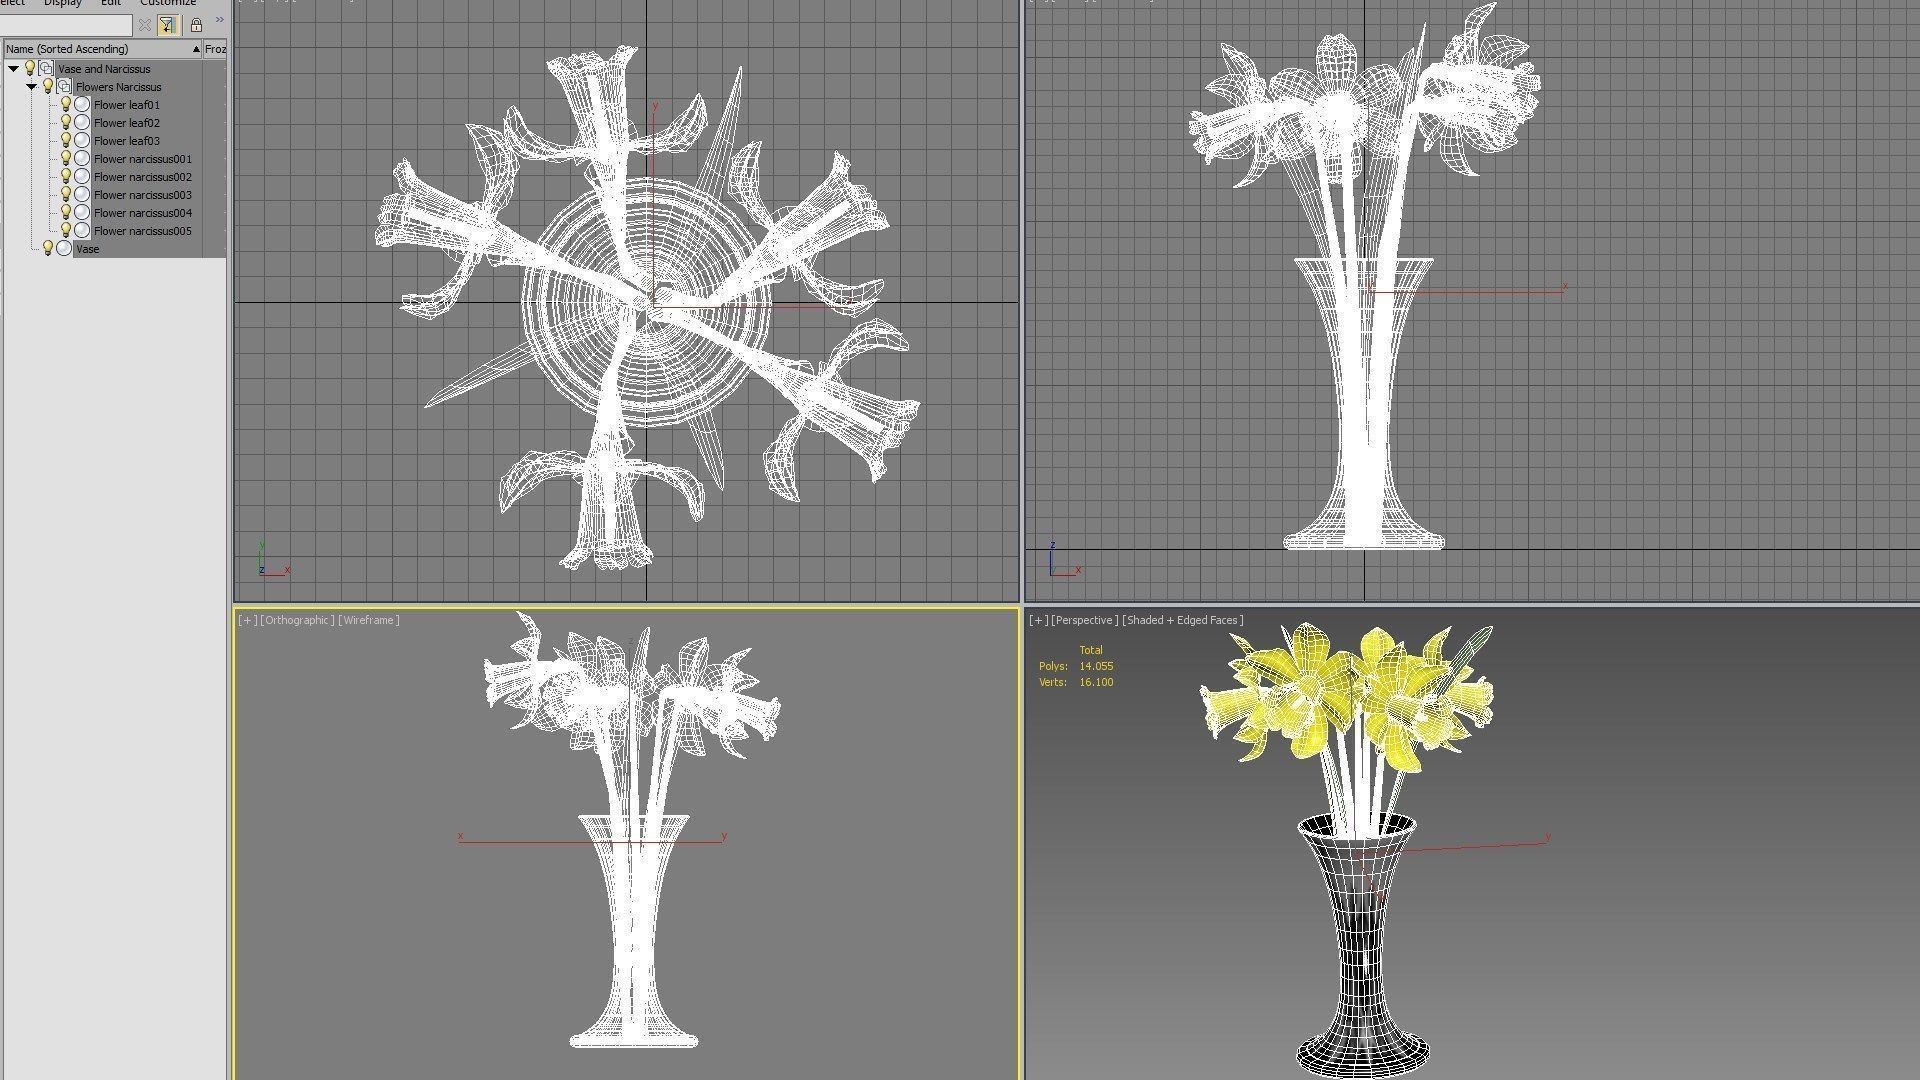
Task: Select 'Flower leaf01' in the explorer
Action: (x=126, y=105)
